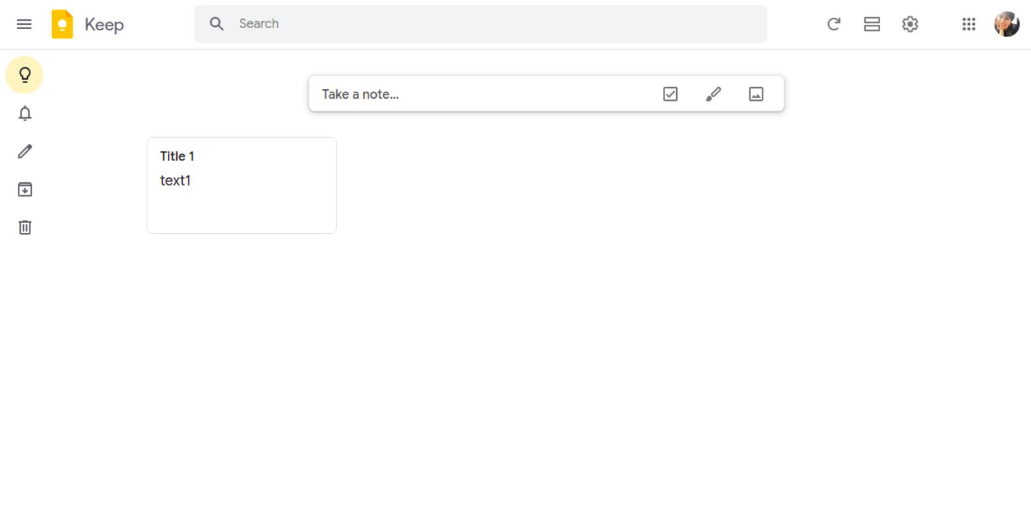Toggle list view layout icon
This screenshot has height=517, width=1031.
point(872,24)
